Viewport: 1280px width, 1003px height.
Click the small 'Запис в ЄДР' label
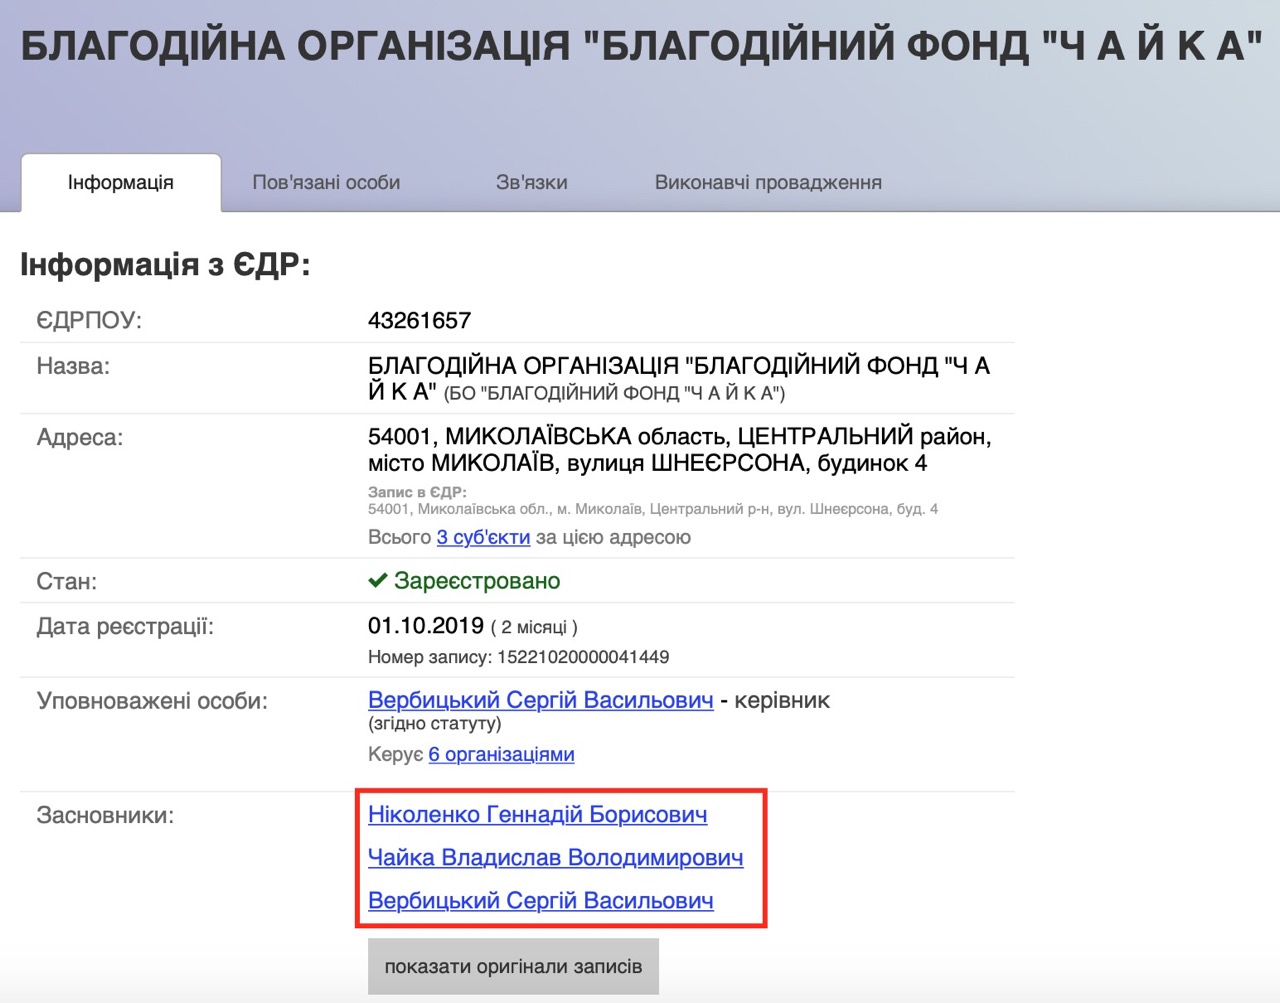[x=417, y=492]
